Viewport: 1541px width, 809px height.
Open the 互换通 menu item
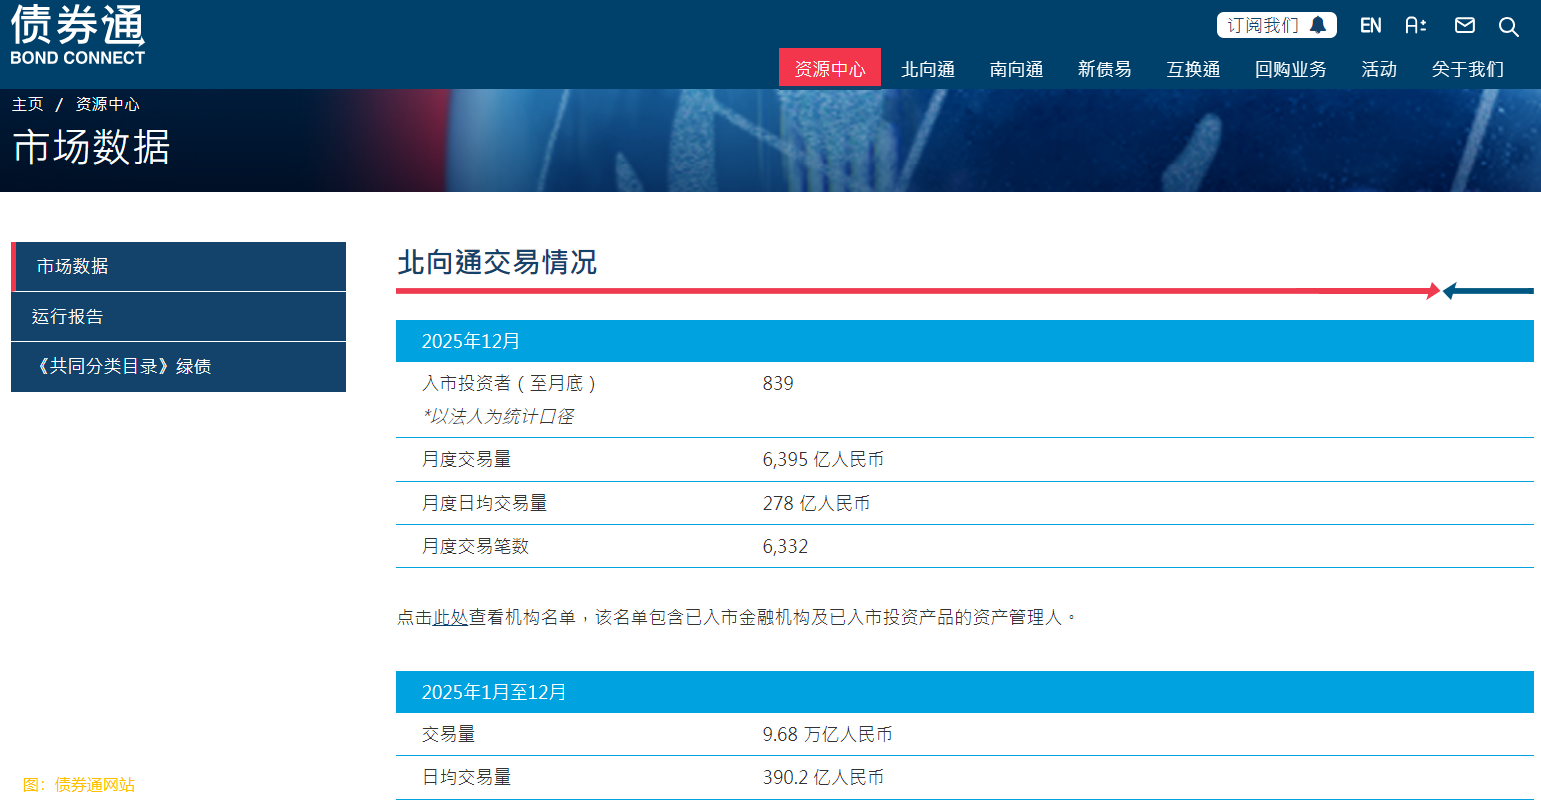pyautogui.click(x=1192, y=69)
